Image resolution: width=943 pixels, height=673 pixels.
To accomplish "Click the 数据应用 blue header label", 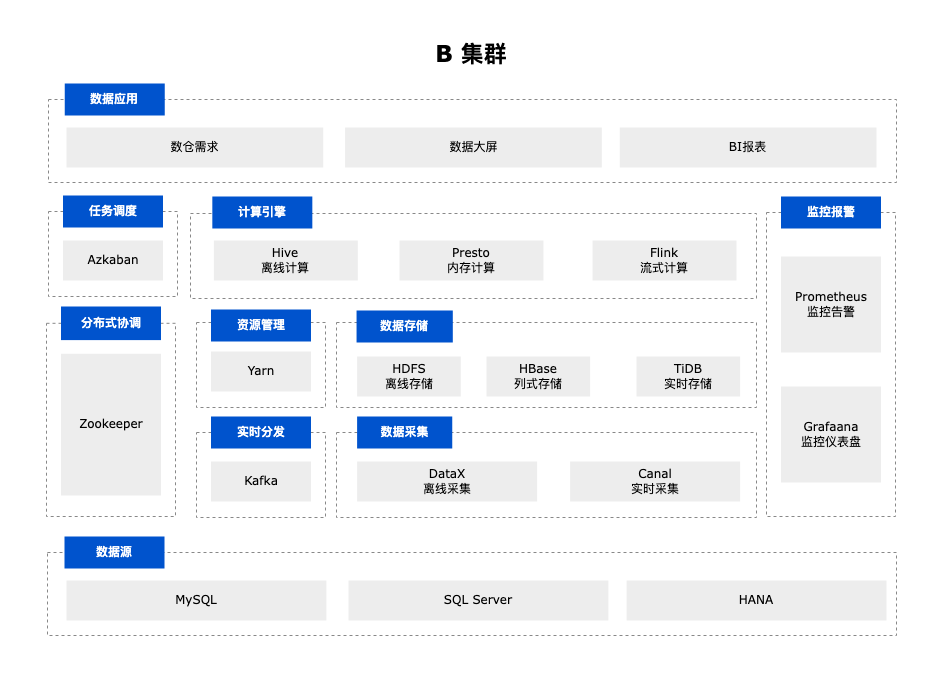I will pyautogui.click(x=114, y=99).
